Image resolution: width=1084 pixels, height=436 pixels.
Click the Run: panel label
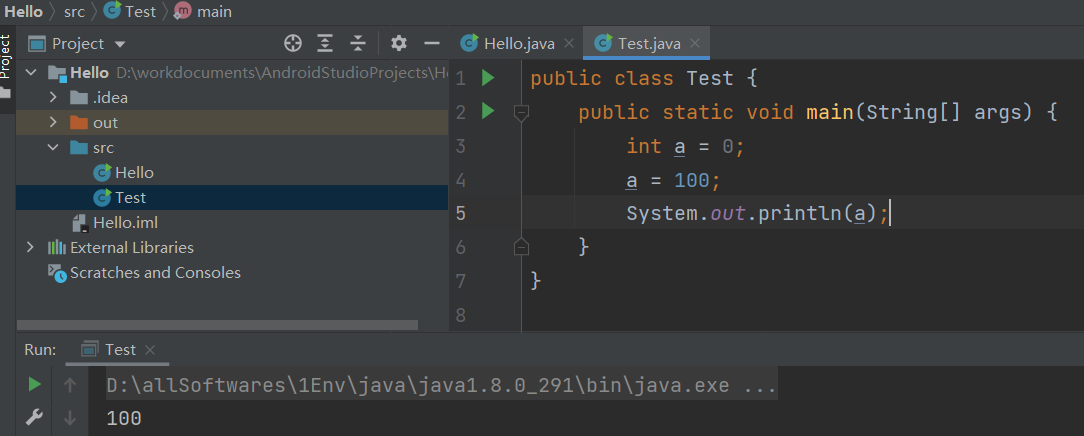point(40,350)
